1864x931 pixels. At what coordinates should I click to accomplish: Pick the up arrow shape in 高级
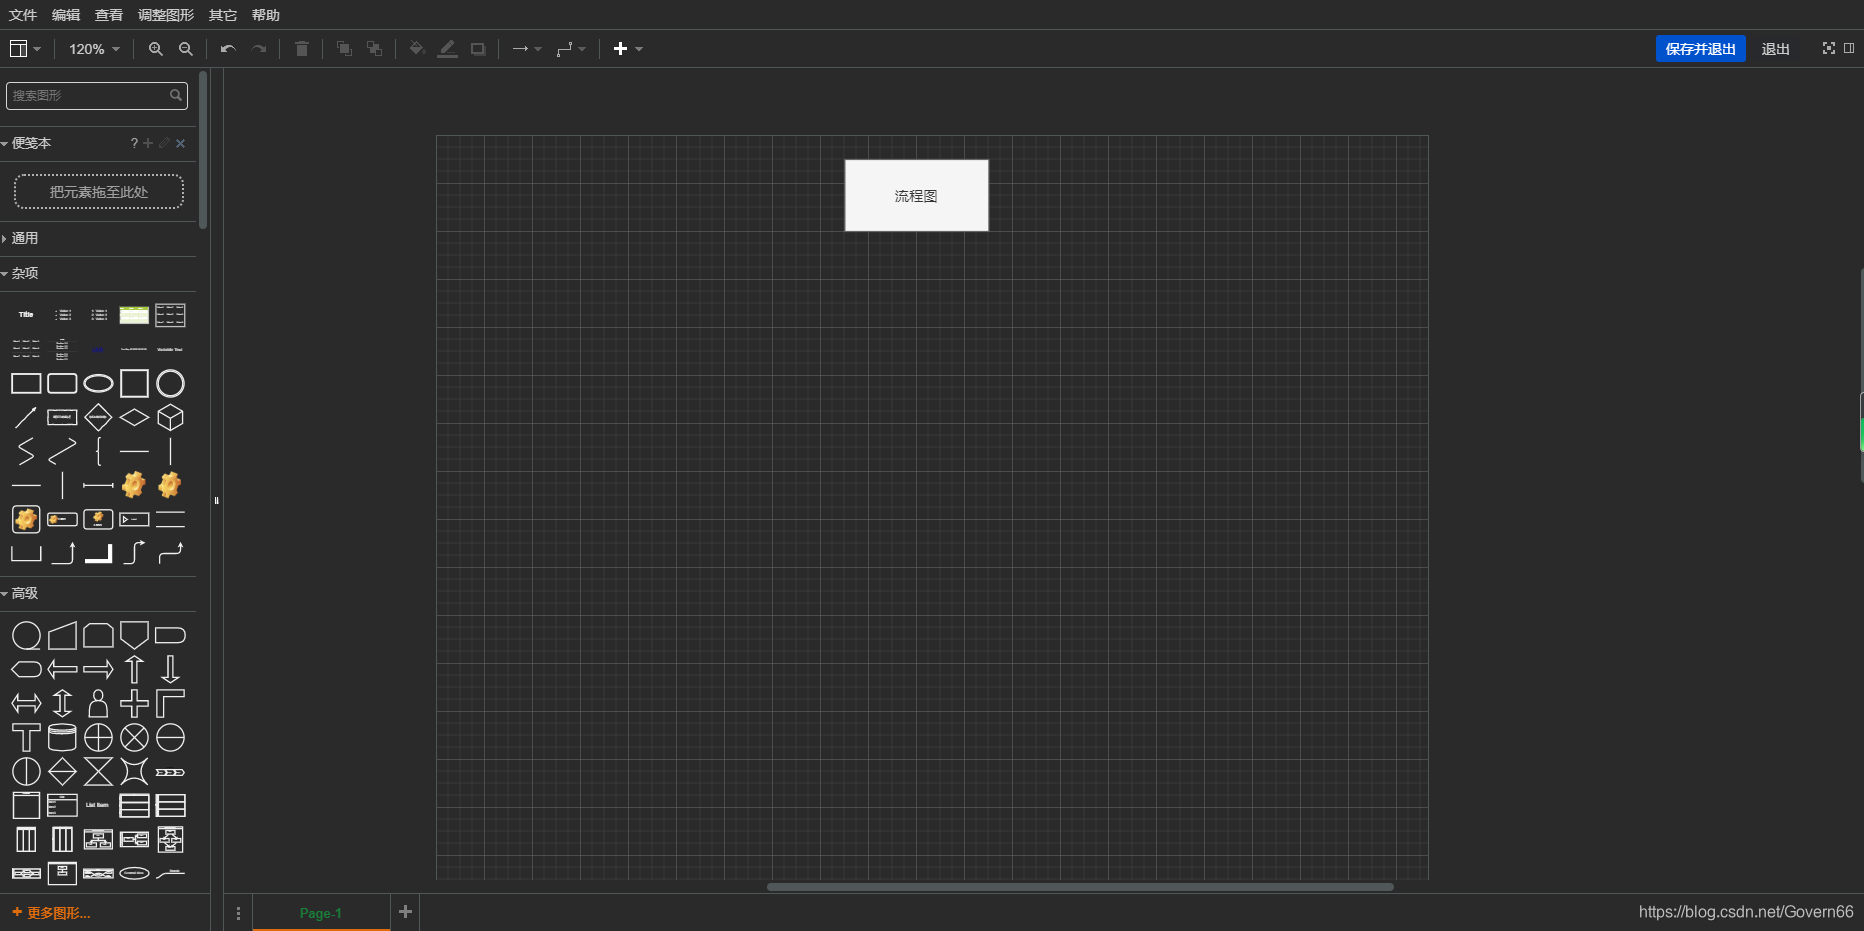pyautogui.click(x=134, y=669)
